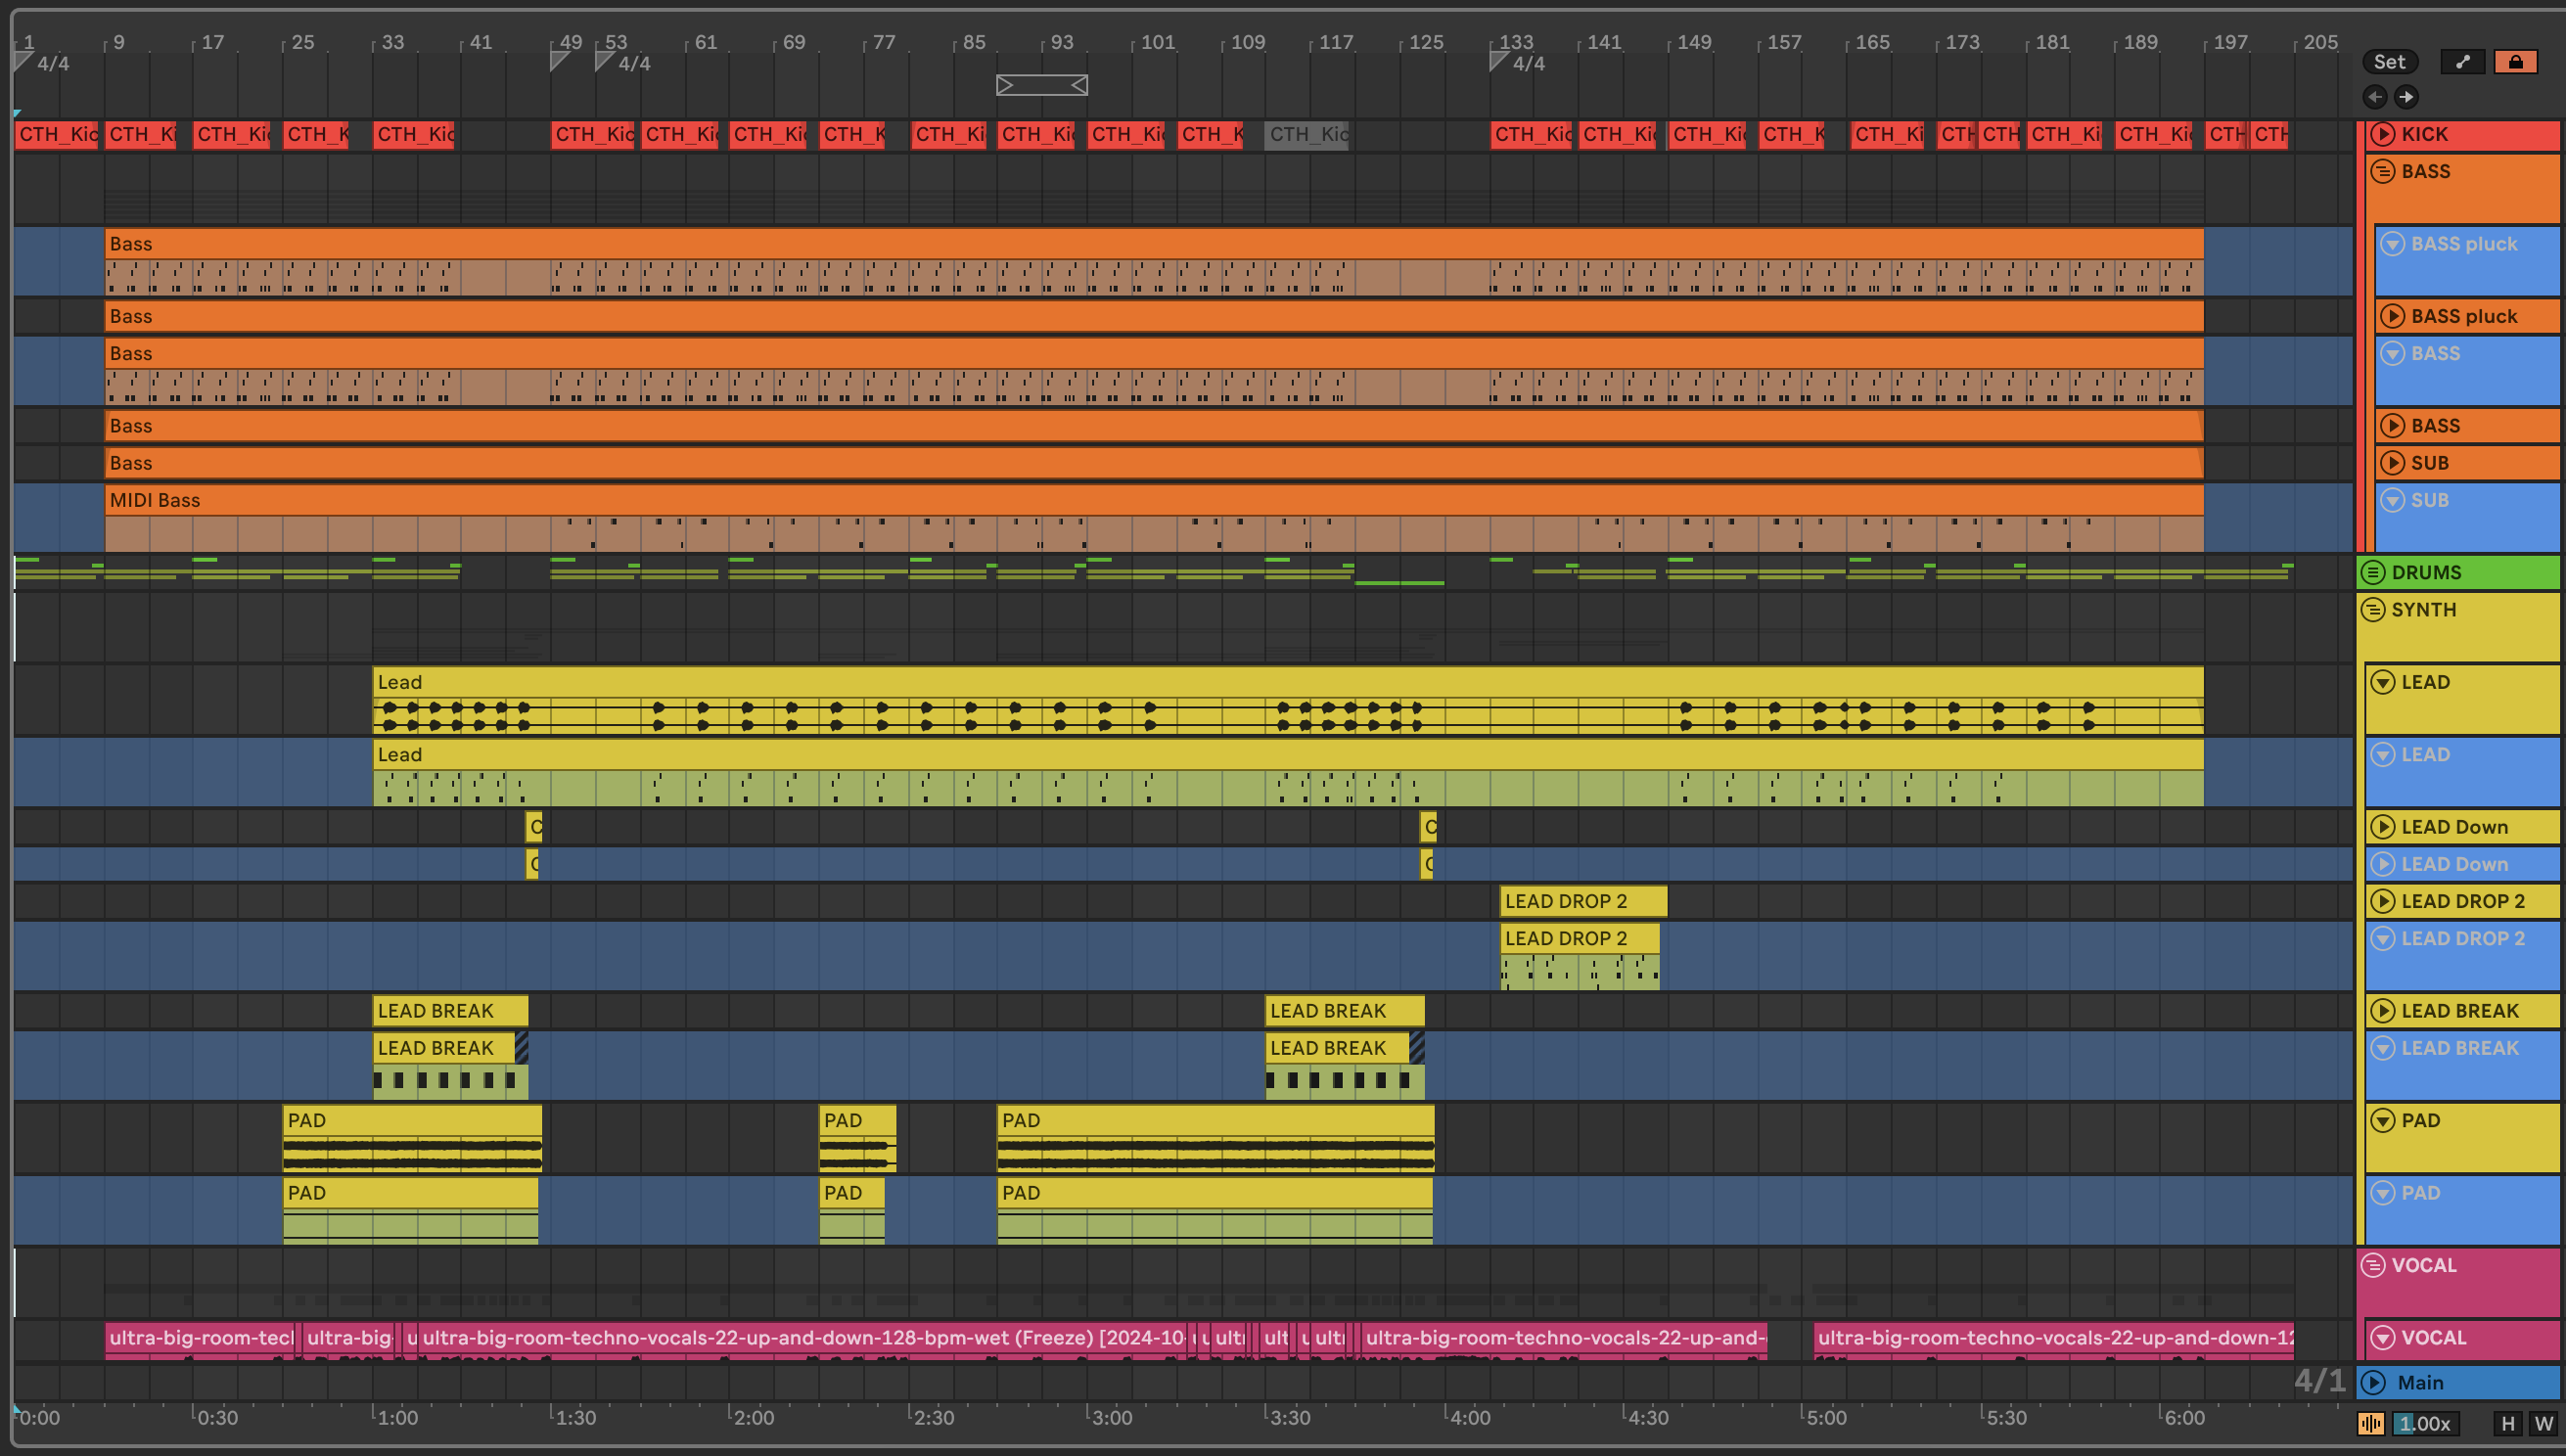Click the 4/1 grid size indicator

click(2319, 1381)
